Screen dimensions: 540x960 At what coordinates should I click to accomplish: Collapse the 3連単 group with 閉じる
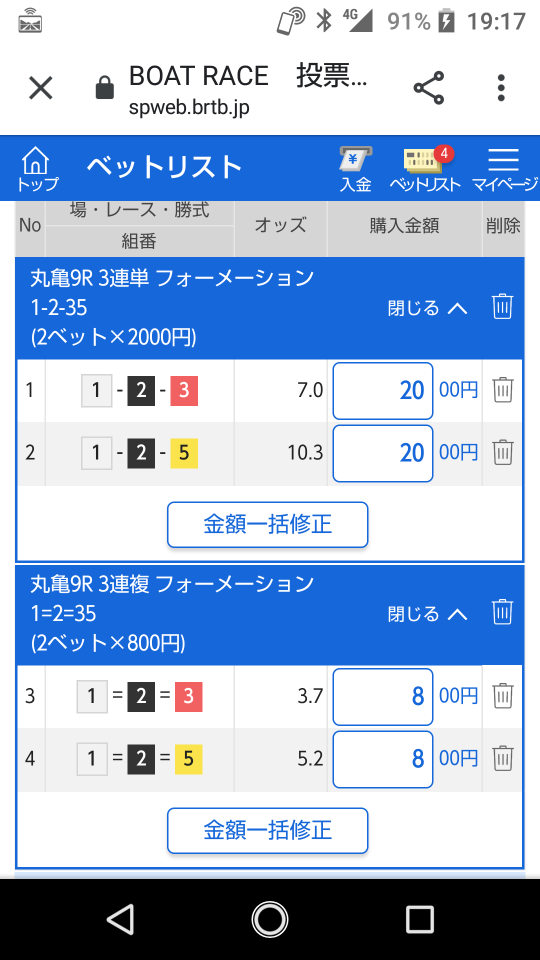click(x=427, y=307)
